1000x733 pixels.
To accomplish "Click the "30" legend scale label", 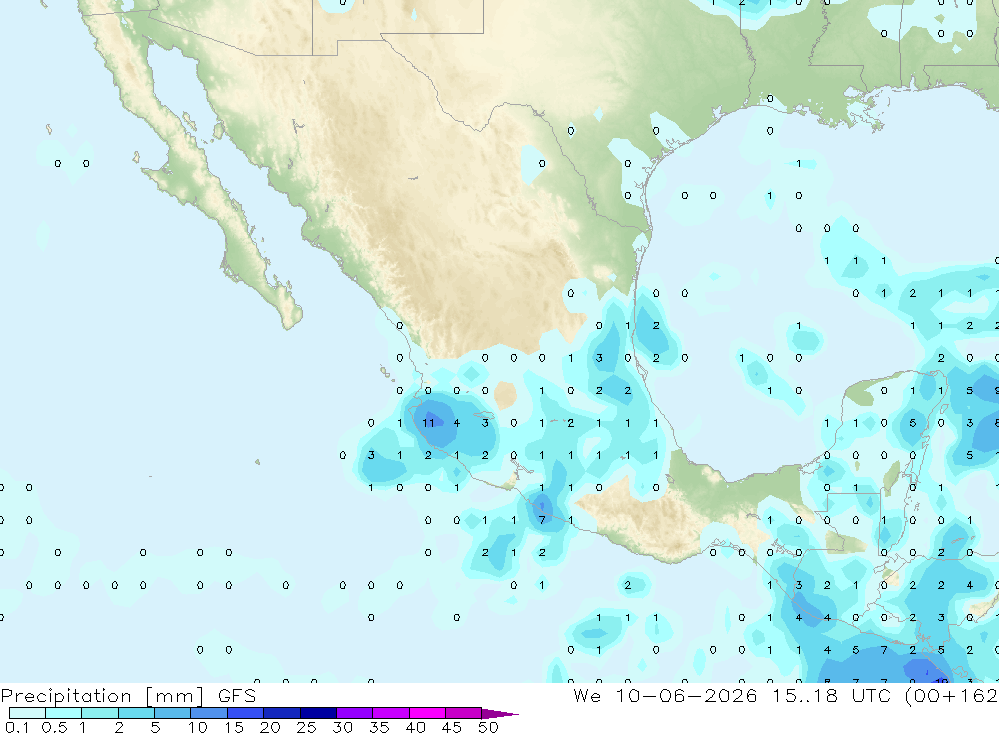I will pos(342,727).
